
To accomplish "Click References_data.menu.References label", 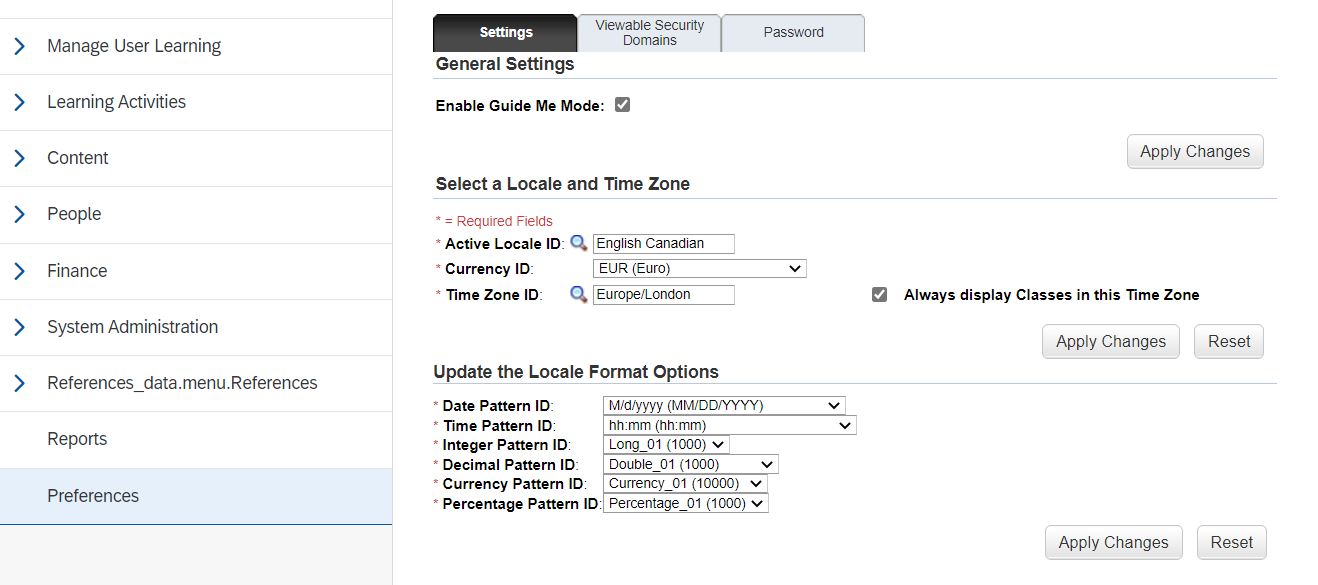I will pos(182,383).
